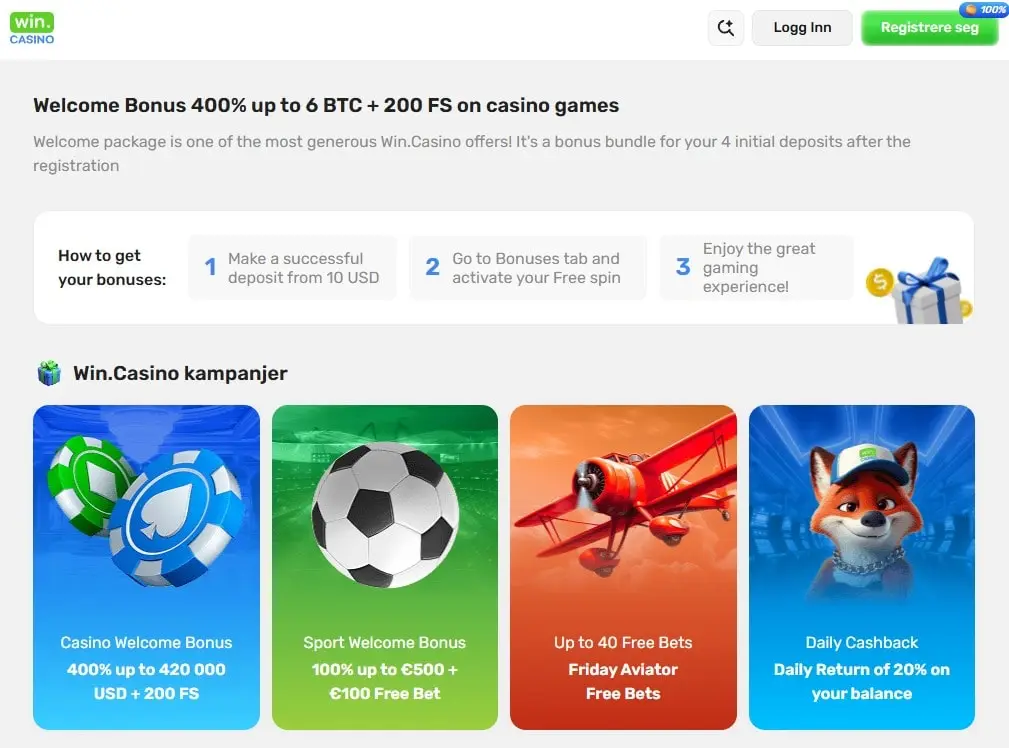Click the Welcome Bonus 400% heading

326,106
